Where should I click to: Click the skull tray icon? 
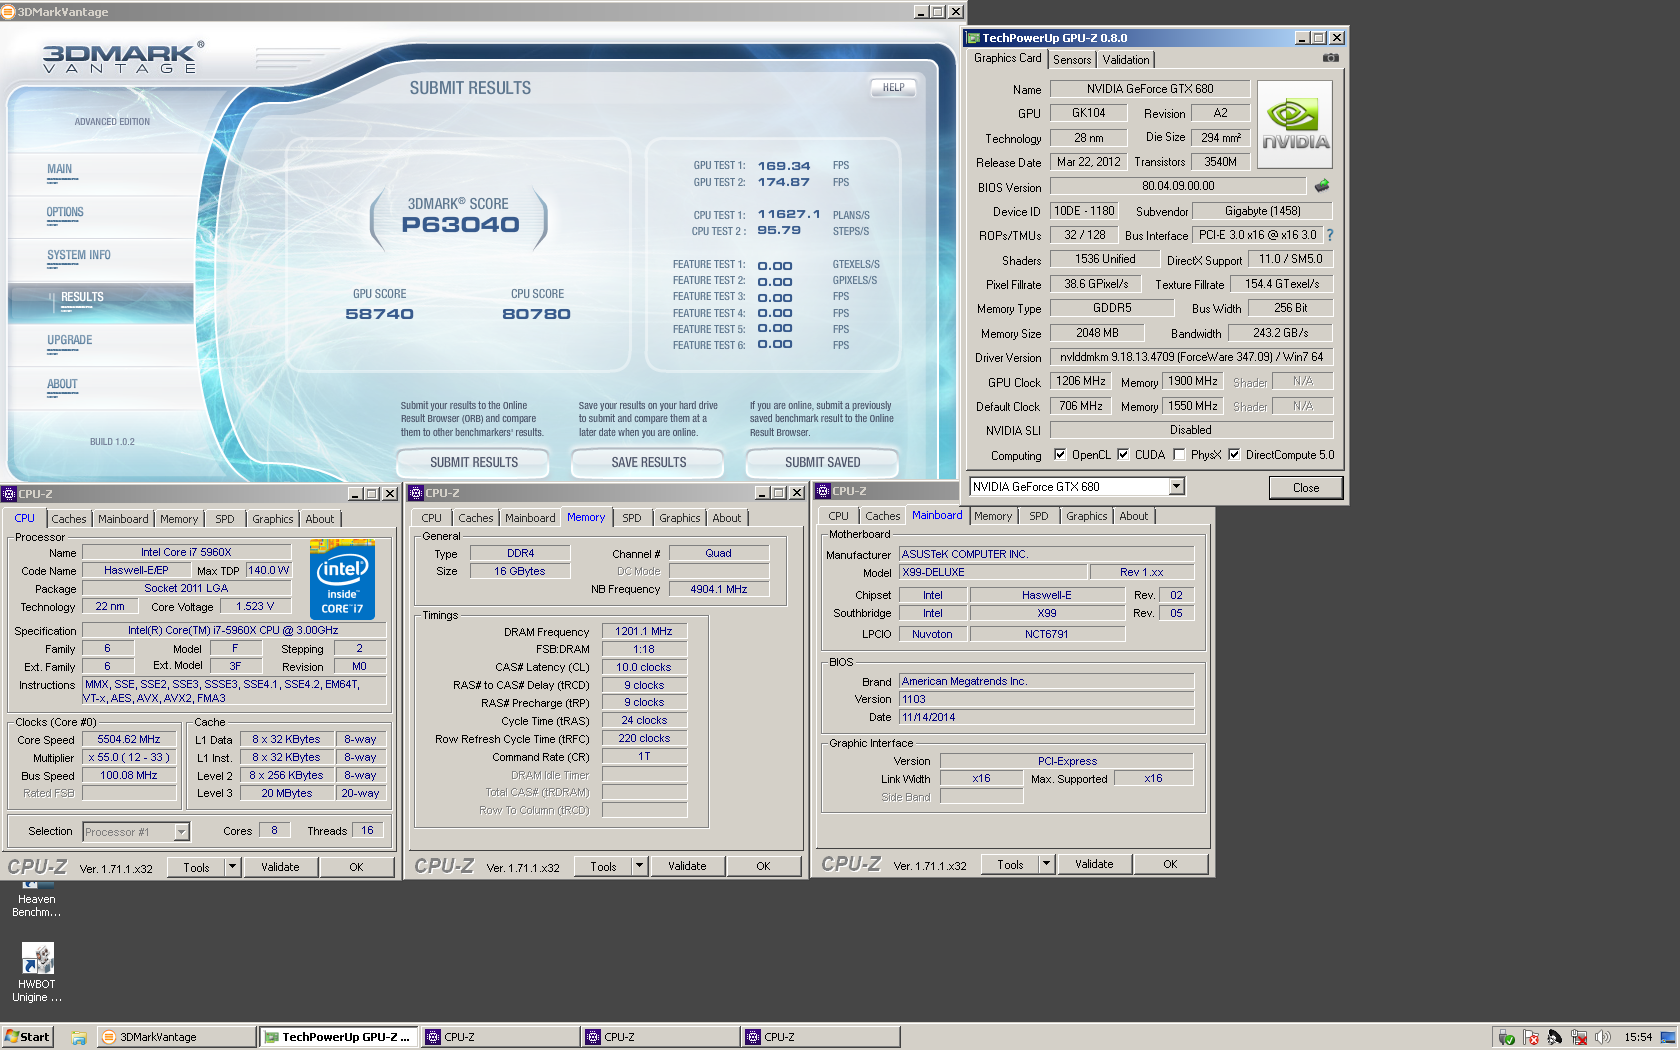point(1554,1037)
